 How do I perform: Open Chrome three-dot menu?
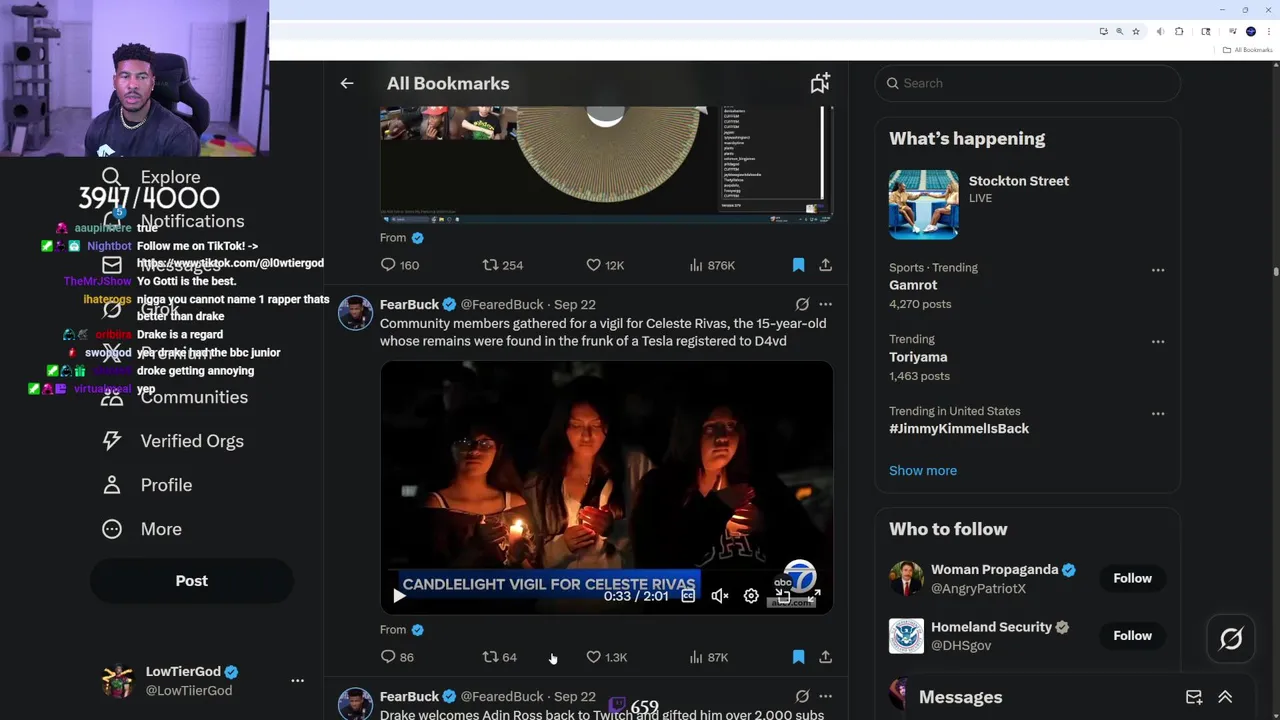tap(1269, 32)
